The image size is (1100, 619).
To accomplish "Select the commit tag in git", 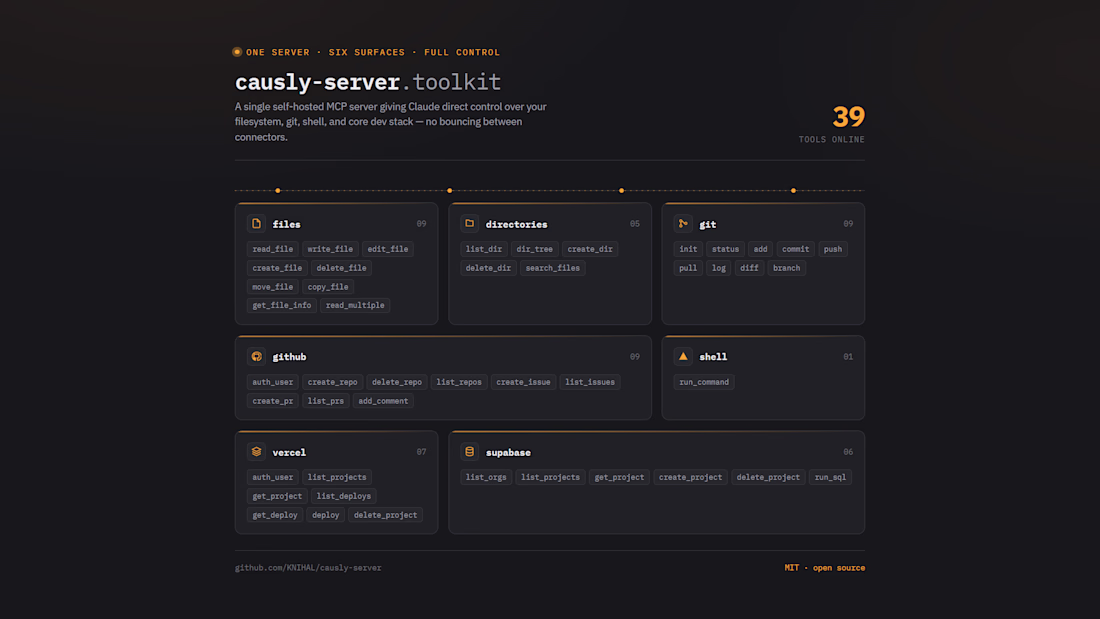I will click(x=795, y=249).
